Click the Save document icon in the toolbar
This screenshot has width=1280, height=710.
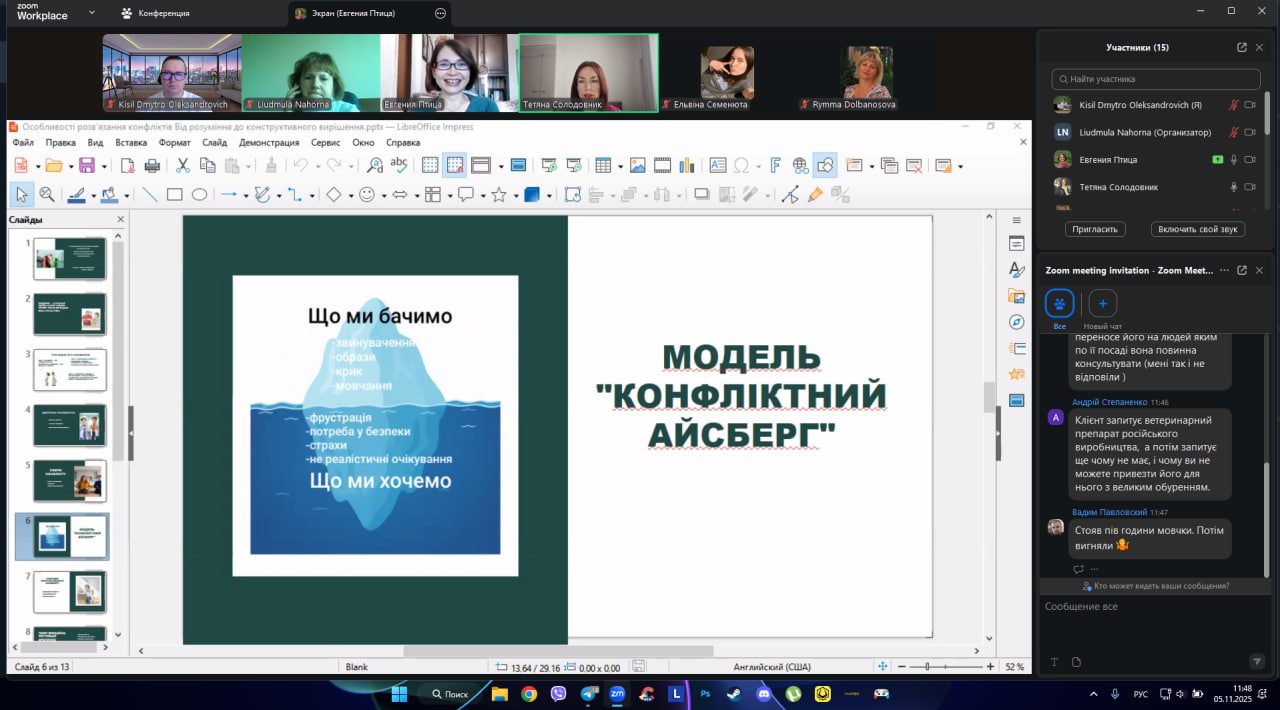point(86,166)
